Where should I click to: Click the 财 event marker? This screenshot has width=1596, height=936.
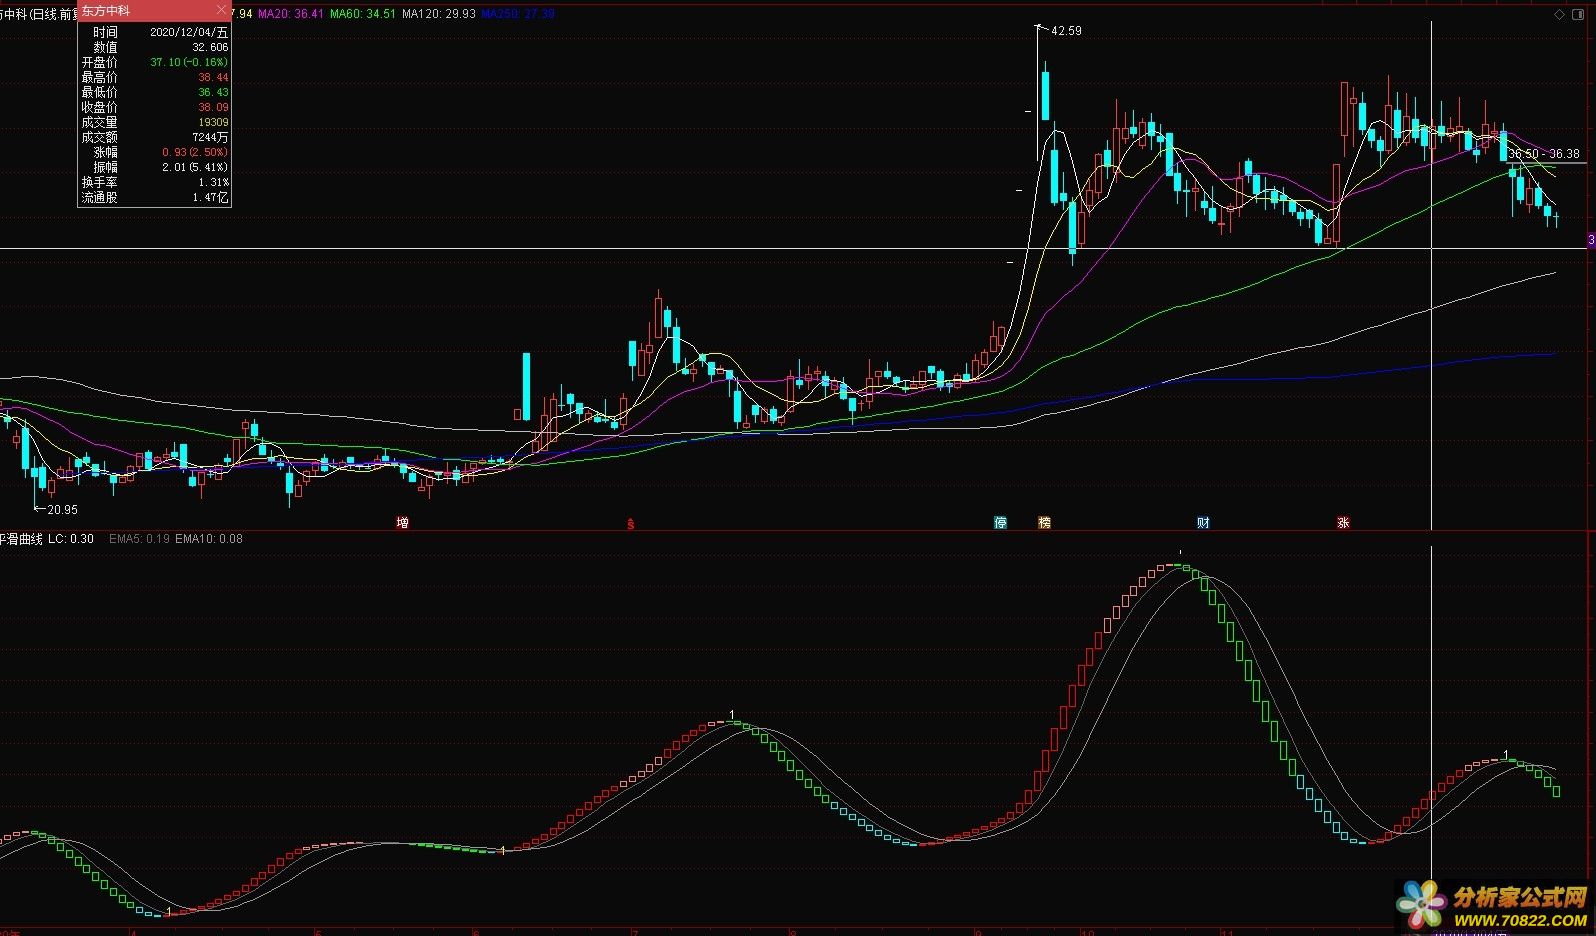point(1203,522)
